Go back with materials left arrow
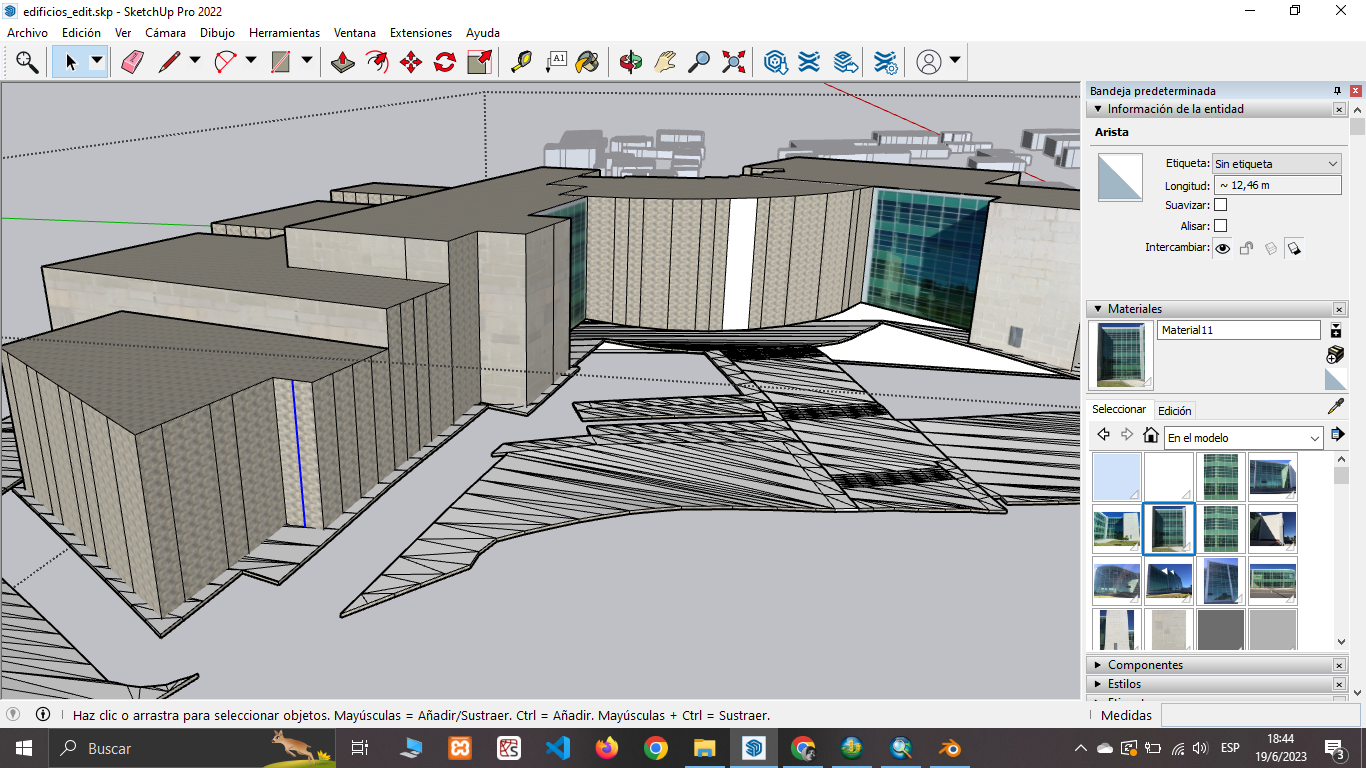 (1103, 435)
